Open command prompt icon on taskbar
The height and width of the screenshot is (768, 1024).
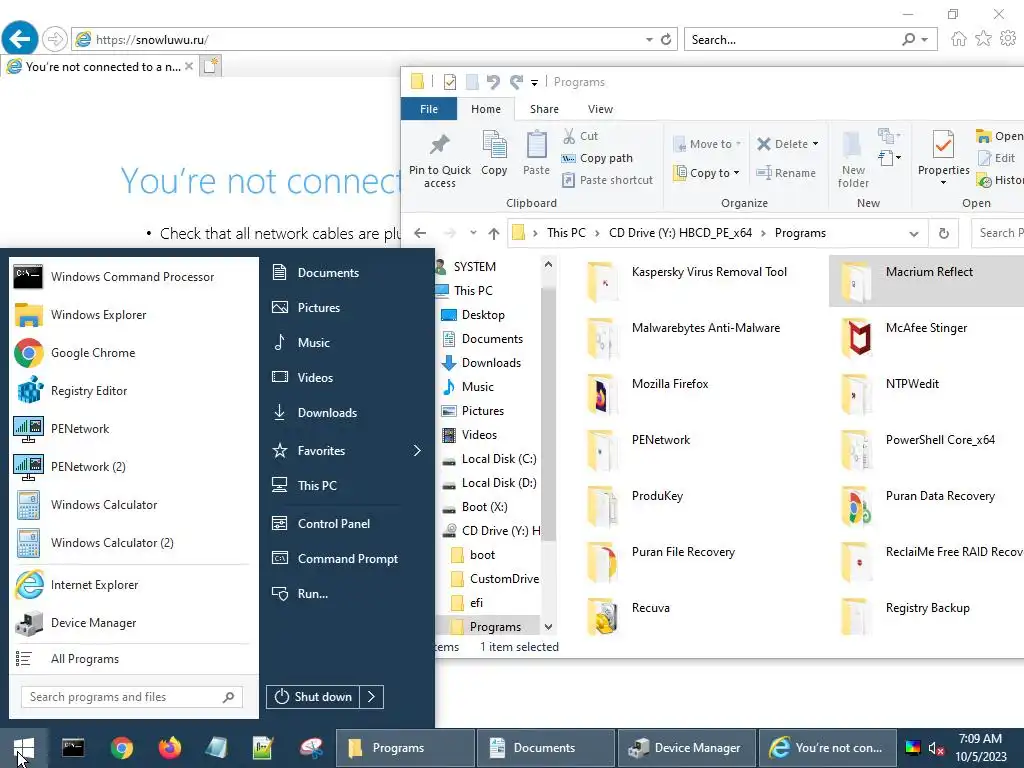pyautogui.click(x=73, y=748)
